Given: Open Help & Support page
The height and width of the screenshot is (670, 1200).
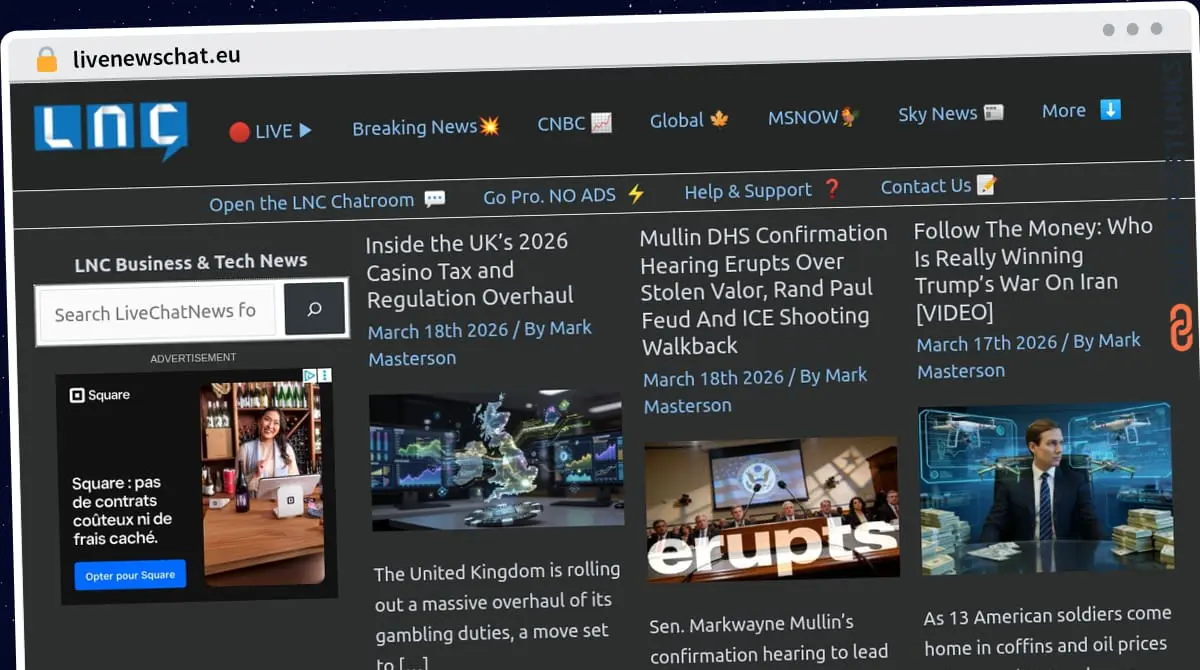Looking at the screenshot, I should 762,190.
